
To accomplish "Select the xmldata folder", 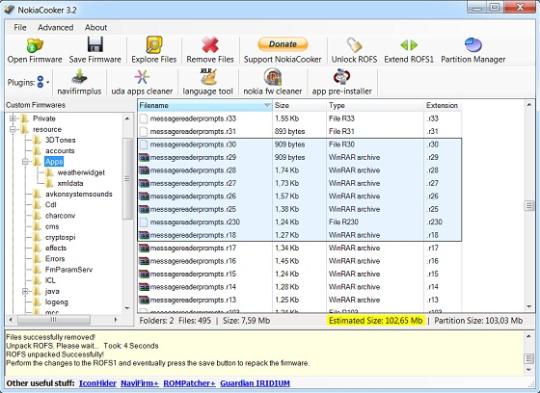I will point(70,183).
